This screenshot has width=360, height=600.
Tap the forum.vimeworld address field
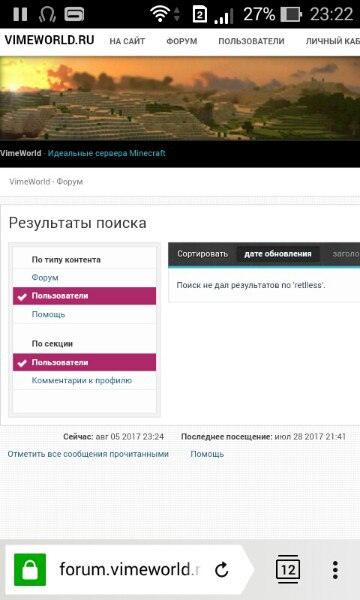(x=129, y=569)
